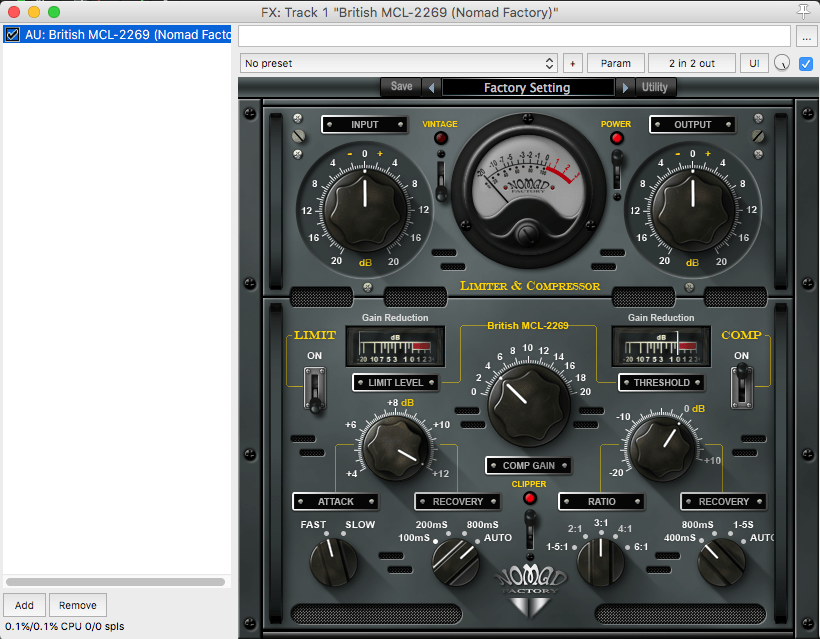The height and width of the screenshot is (639, 820).
Task: Click the wet/dry mix knob icon
Action: [782, 63]
